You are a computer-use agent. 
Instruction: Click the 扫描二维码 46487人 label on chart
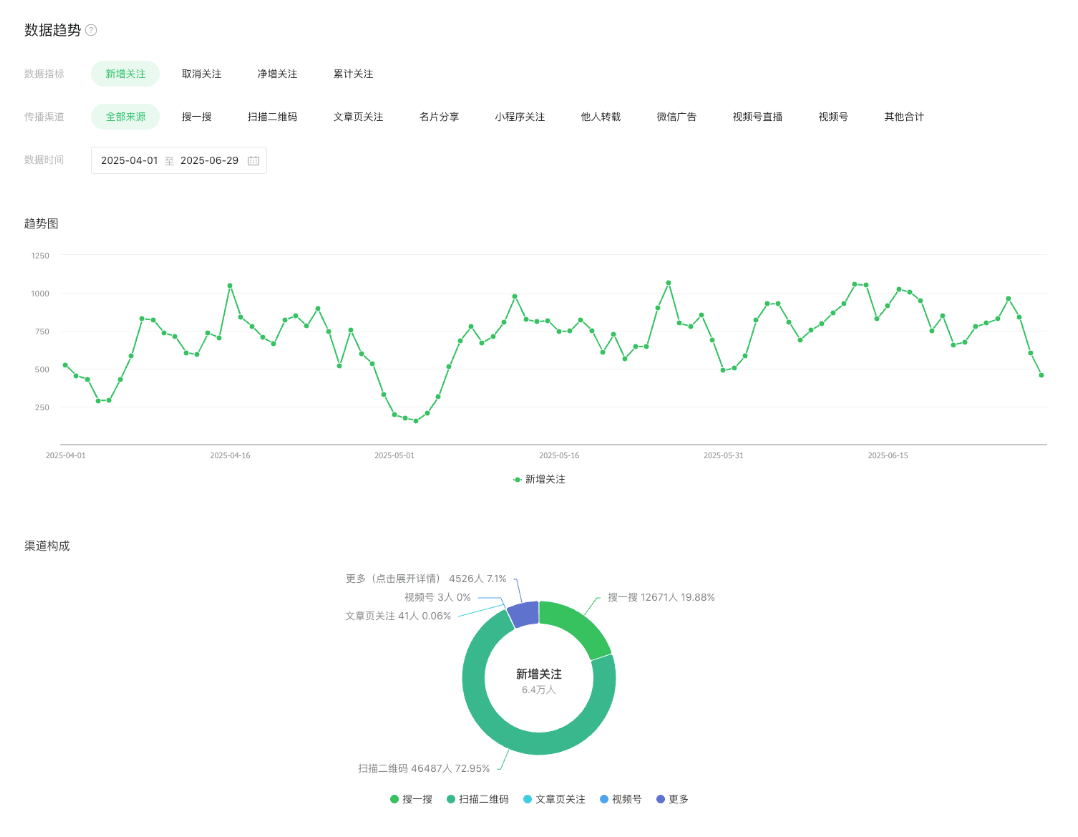(424, 769)
